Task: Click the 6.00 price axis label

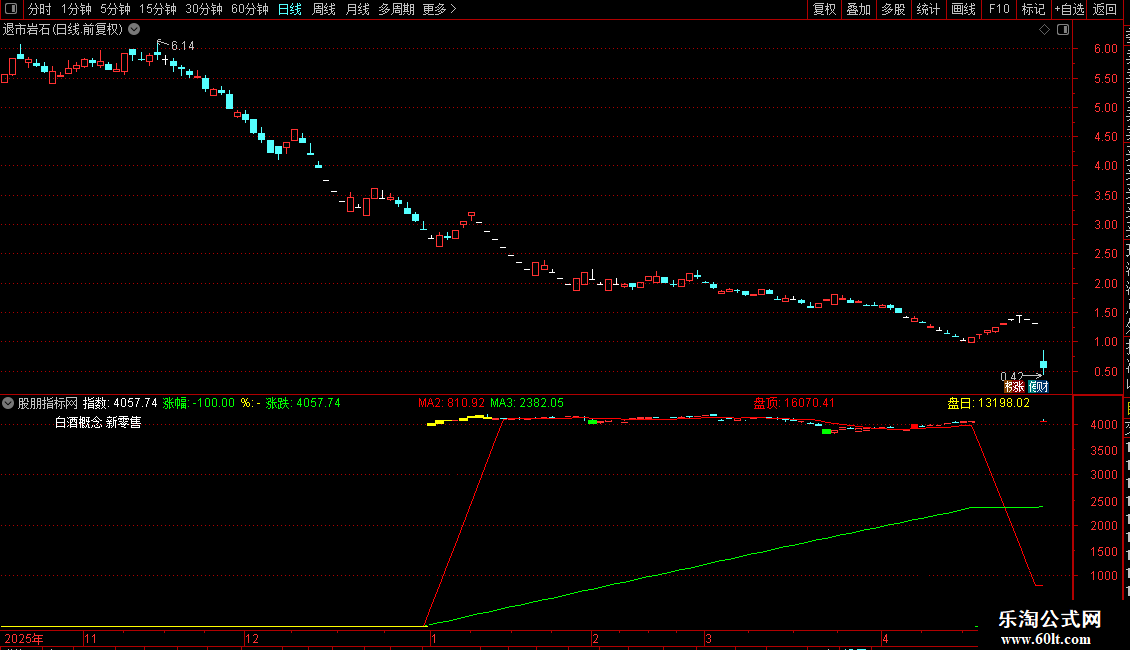Action: (x=1105, y=48)
